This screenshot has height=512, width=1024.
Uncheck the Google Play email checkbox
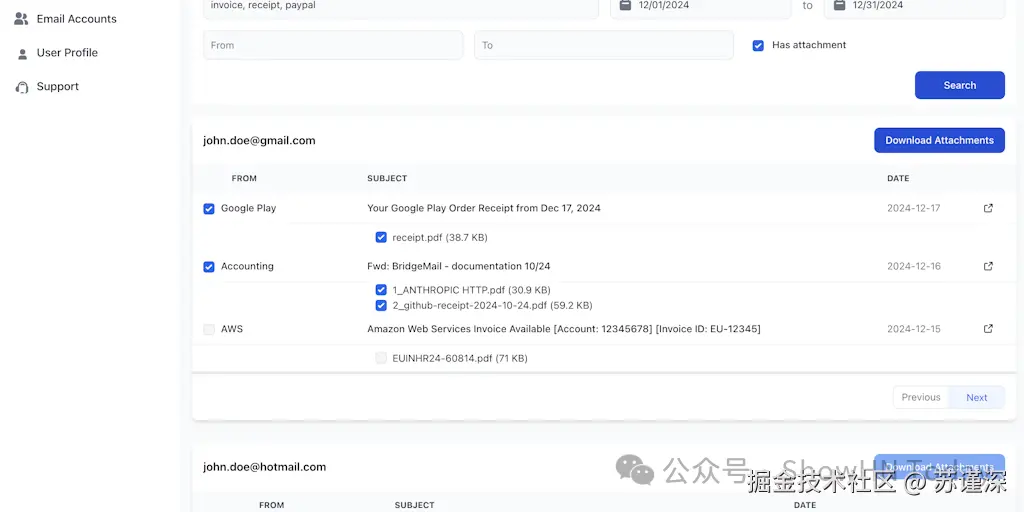click(209, 209)
